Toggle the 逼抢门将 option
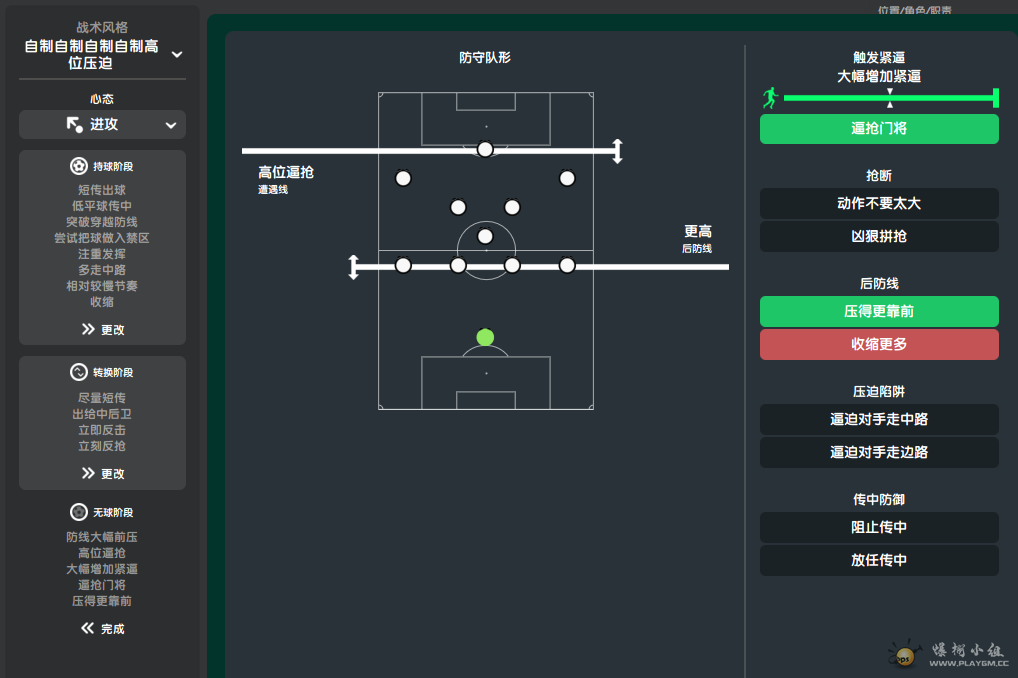Screen dimensions: 1018x678 879,129
